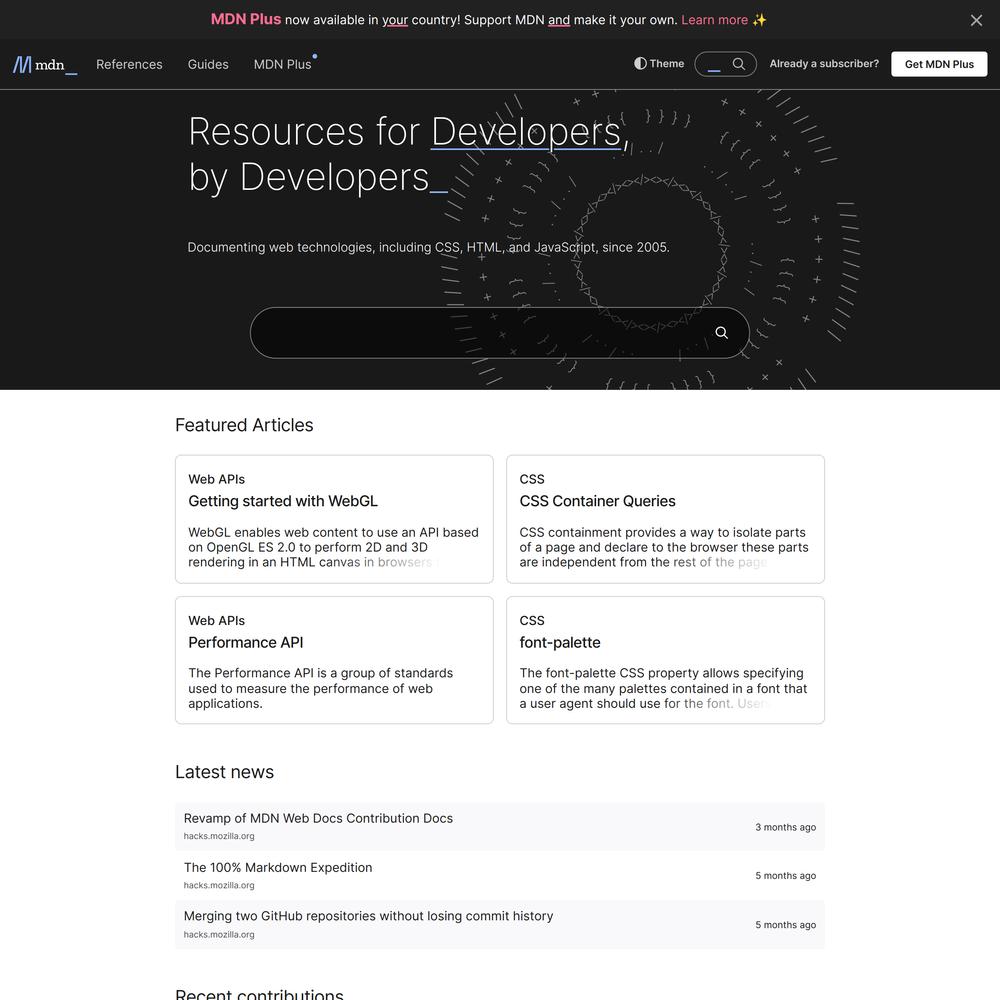Open the Getting started with WebGL article
The height and width of the screenshot is (1000, 1000).
(283, 501)
